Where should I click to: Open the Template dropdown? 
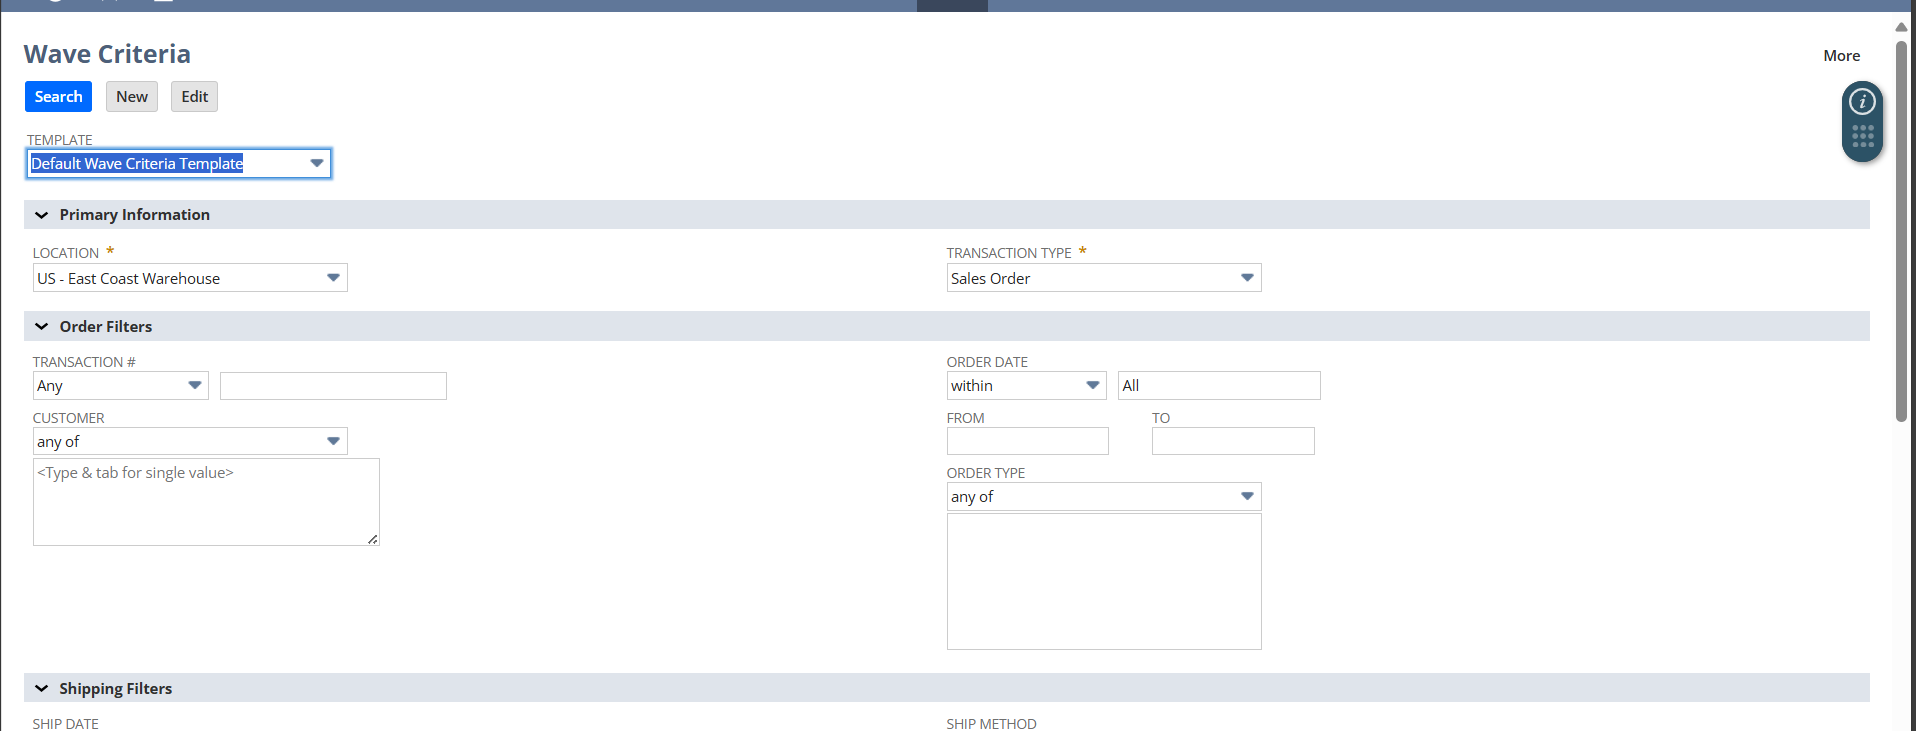(x=316, y=164)
